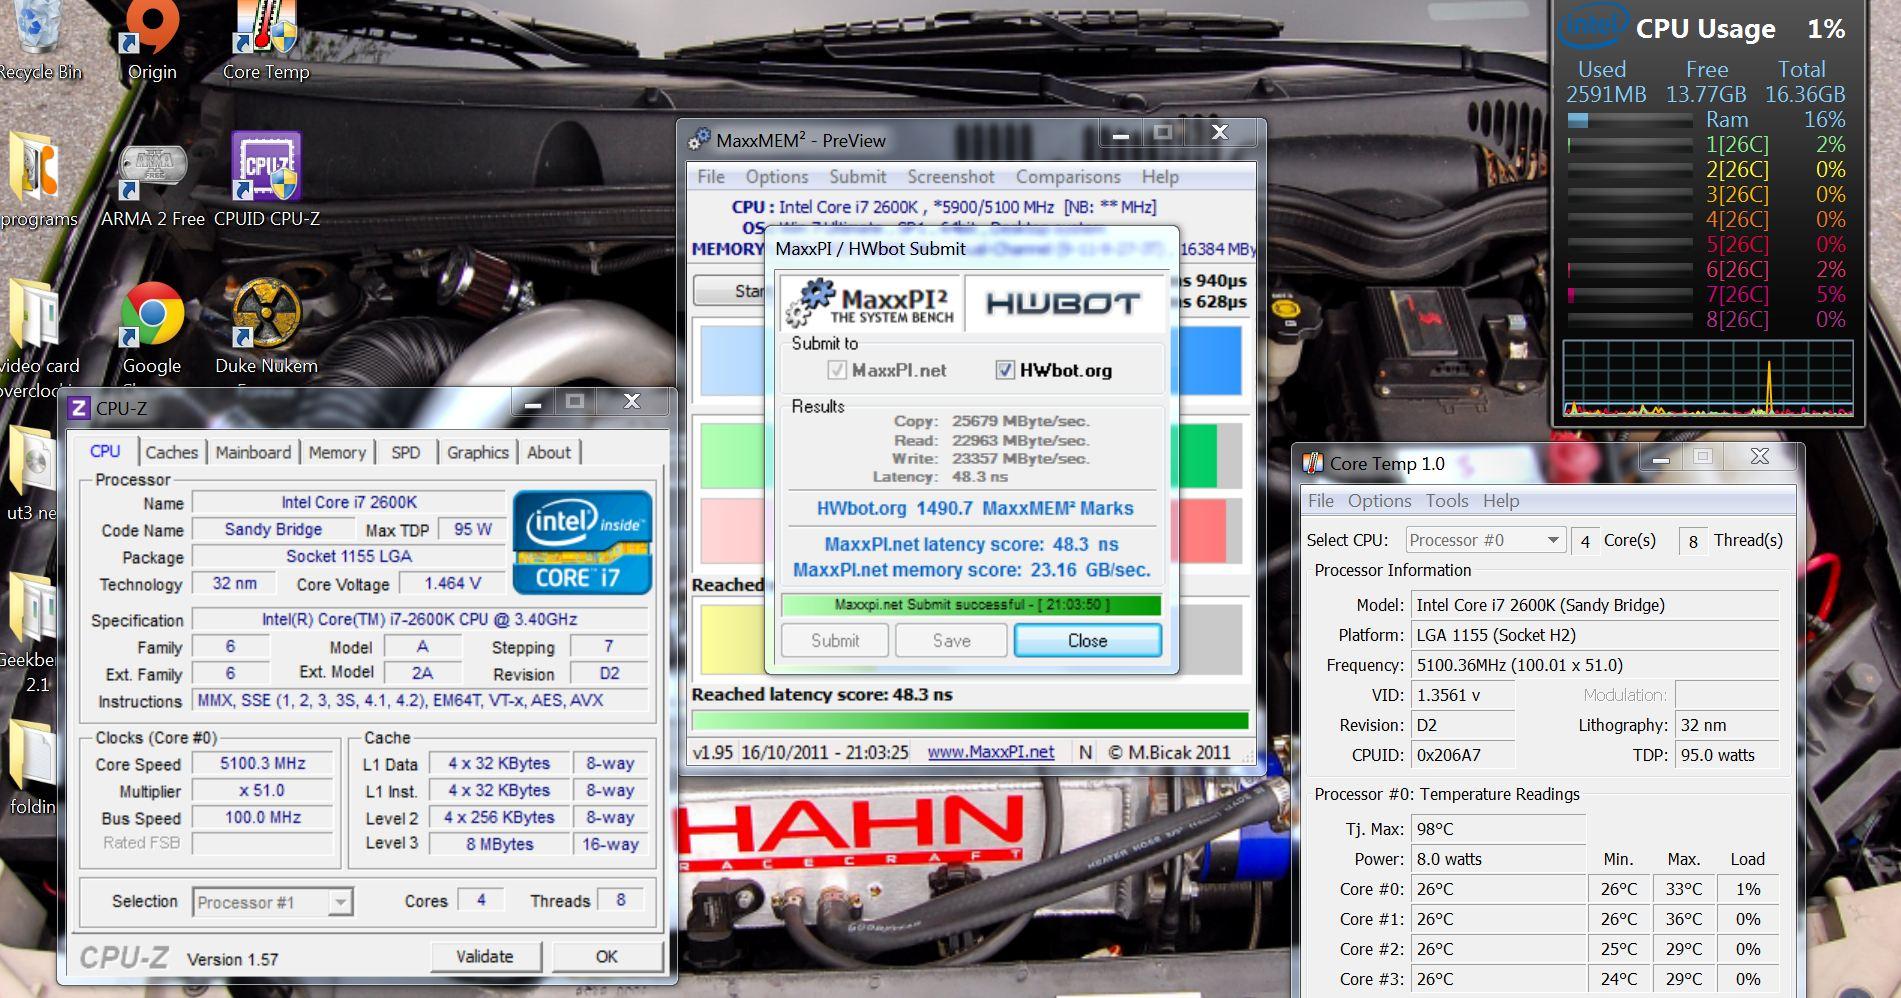This screenshot has width=1901, height=998.
Task: Open the Tools menu in Core Temp
Action: pyautogui.click(x=1447, y=501)
